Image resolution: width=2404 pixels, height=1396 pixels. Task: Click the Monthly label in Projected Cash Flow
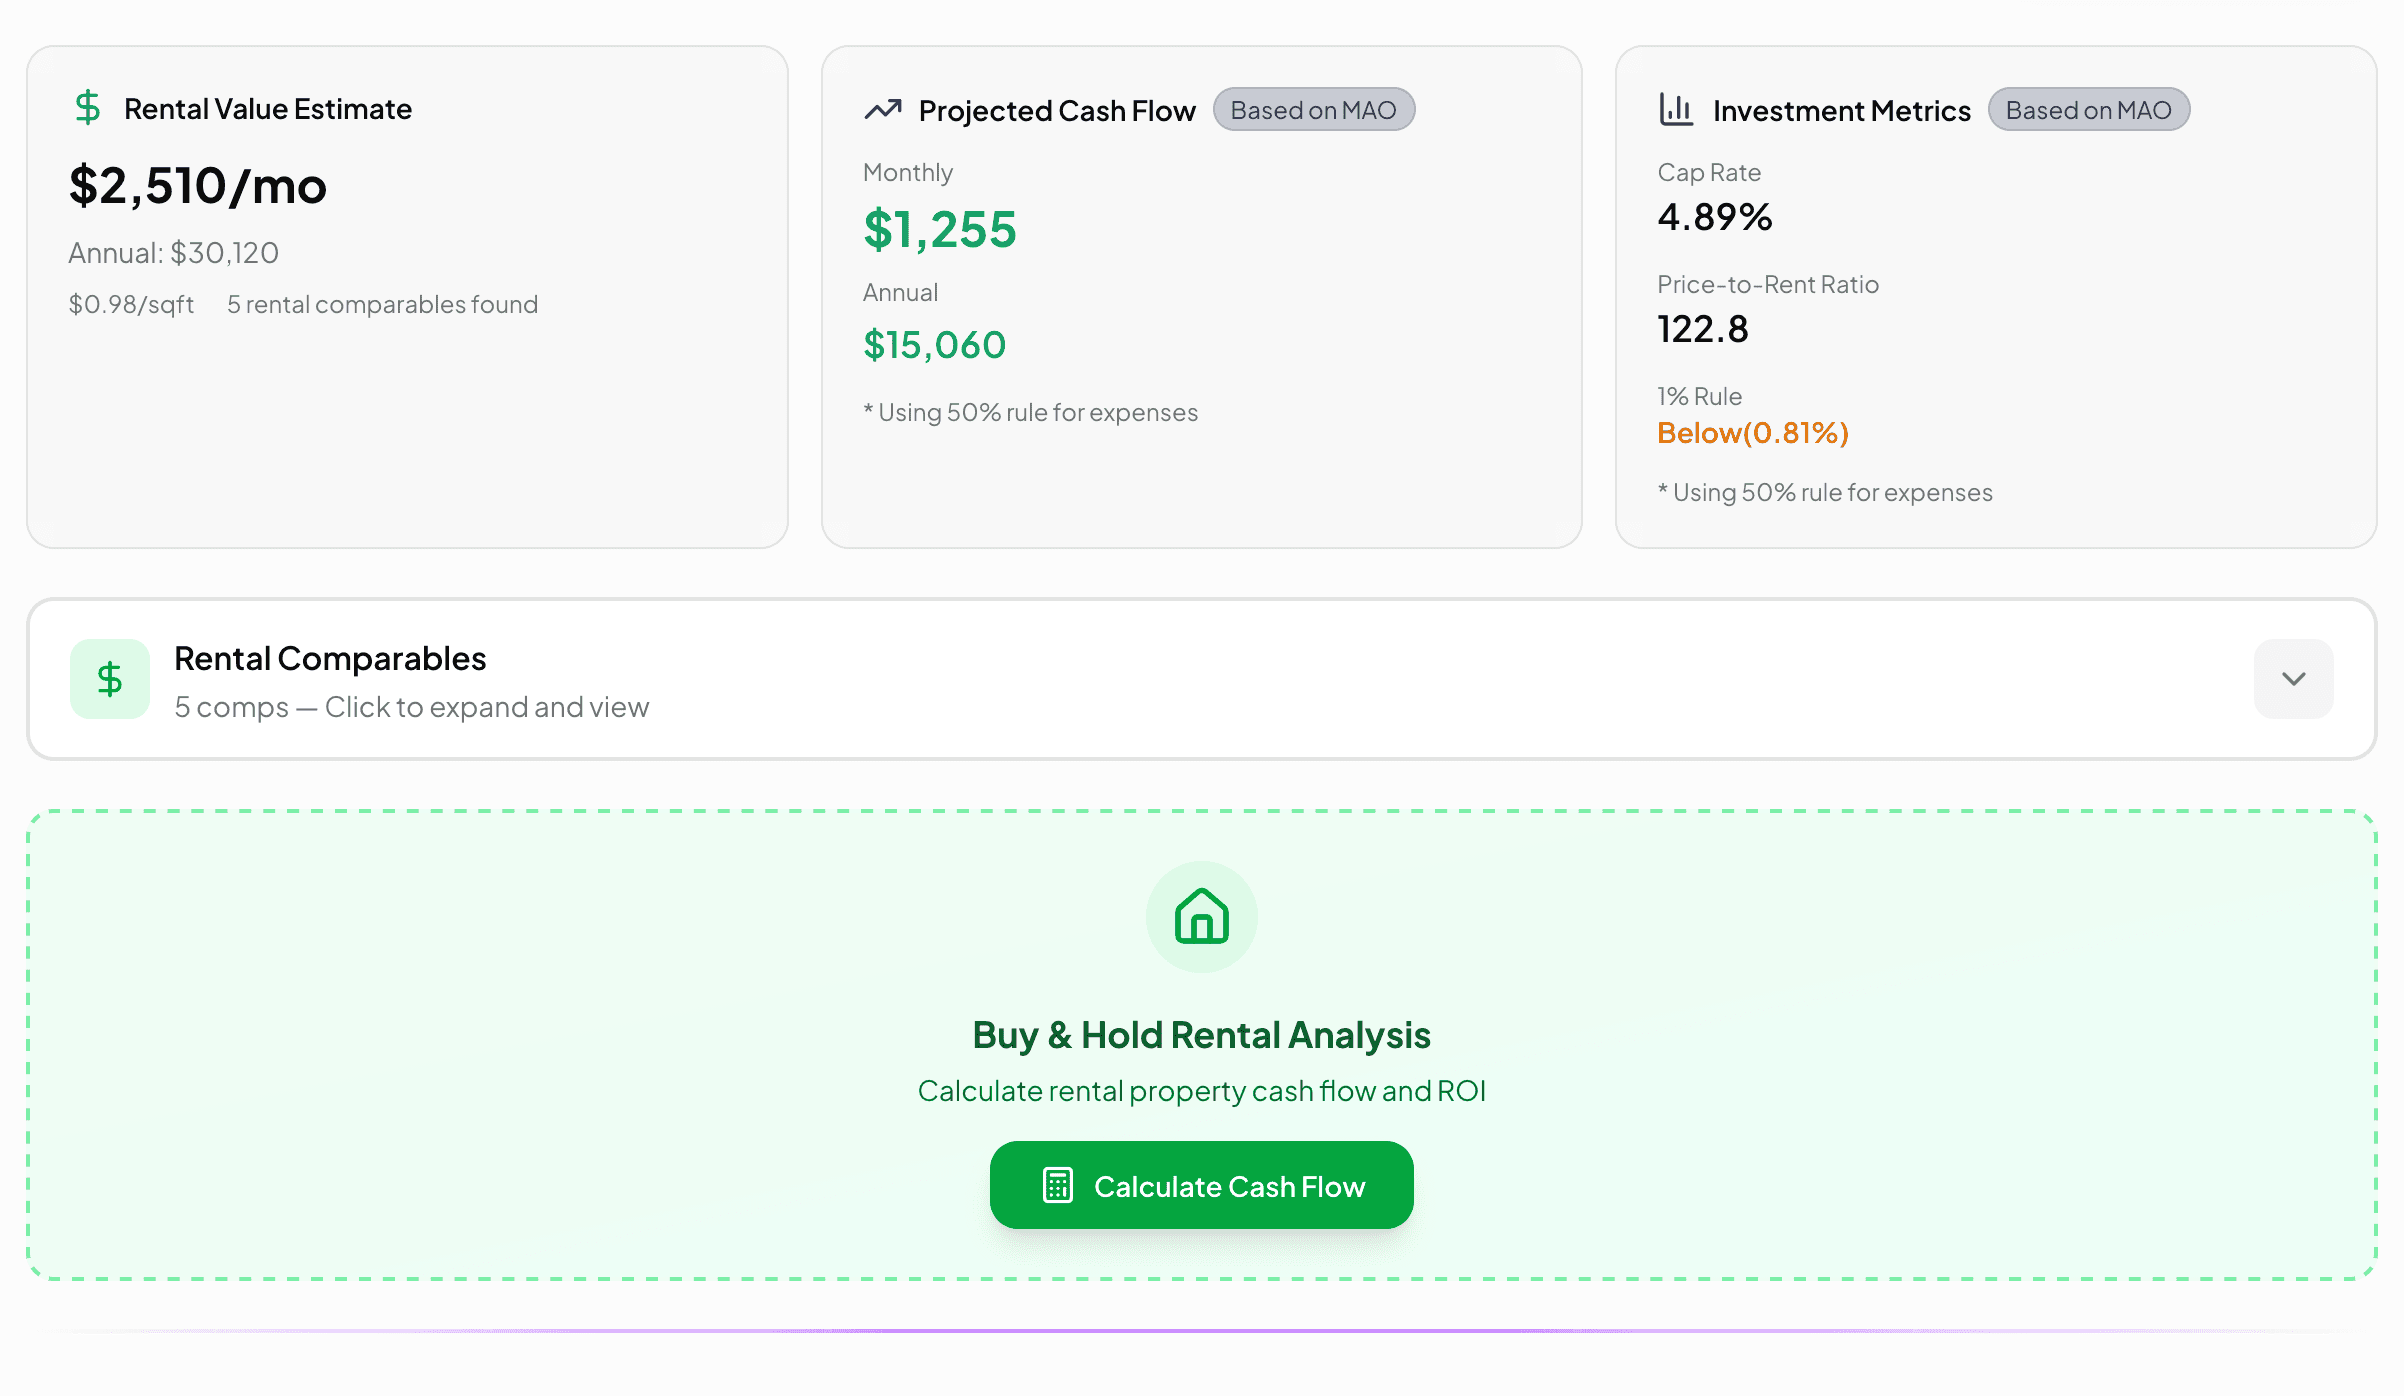[x=908, y=173]
